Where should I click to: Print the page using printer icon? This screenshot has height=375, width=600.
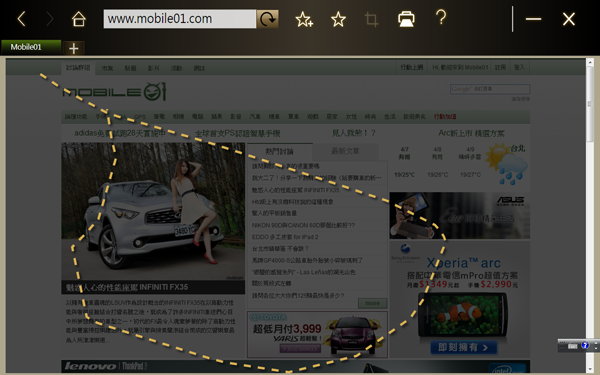coord(406,19)
